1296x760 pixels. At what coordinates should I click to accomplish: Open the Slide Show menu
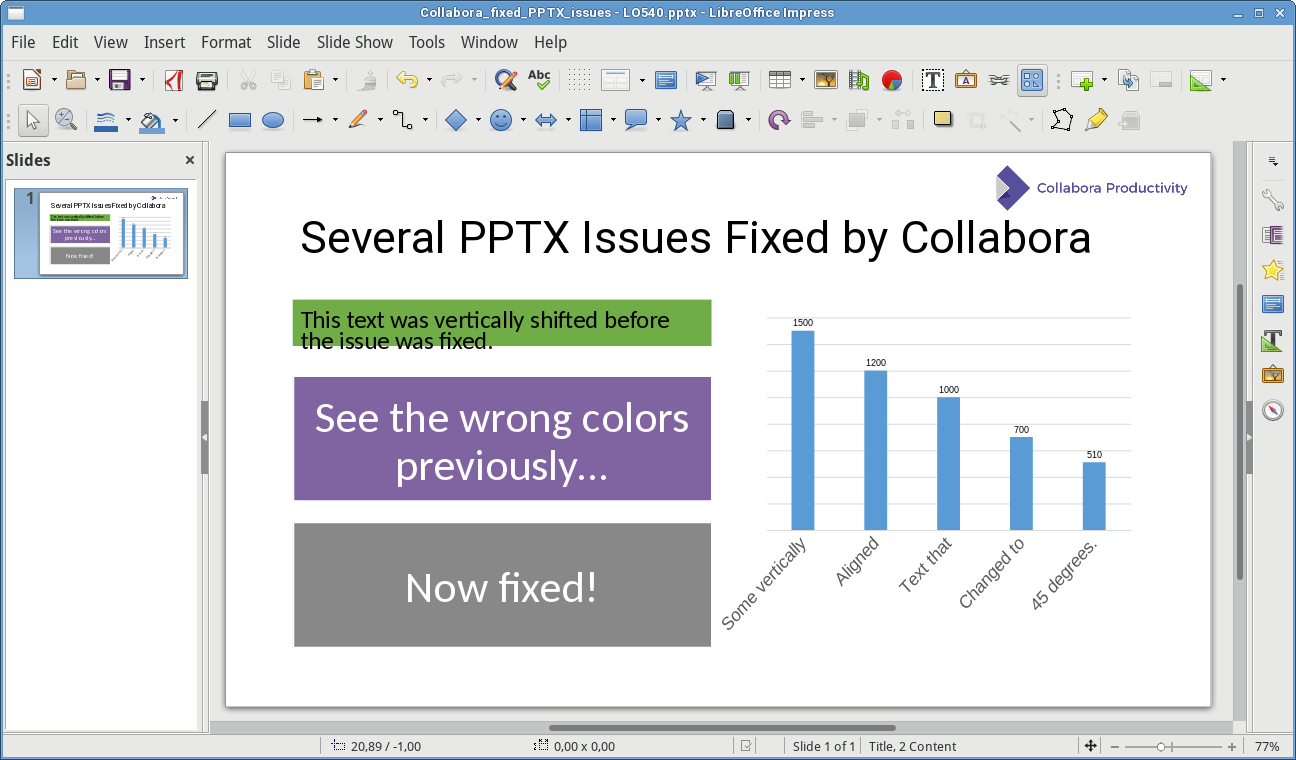pos(355,42)
